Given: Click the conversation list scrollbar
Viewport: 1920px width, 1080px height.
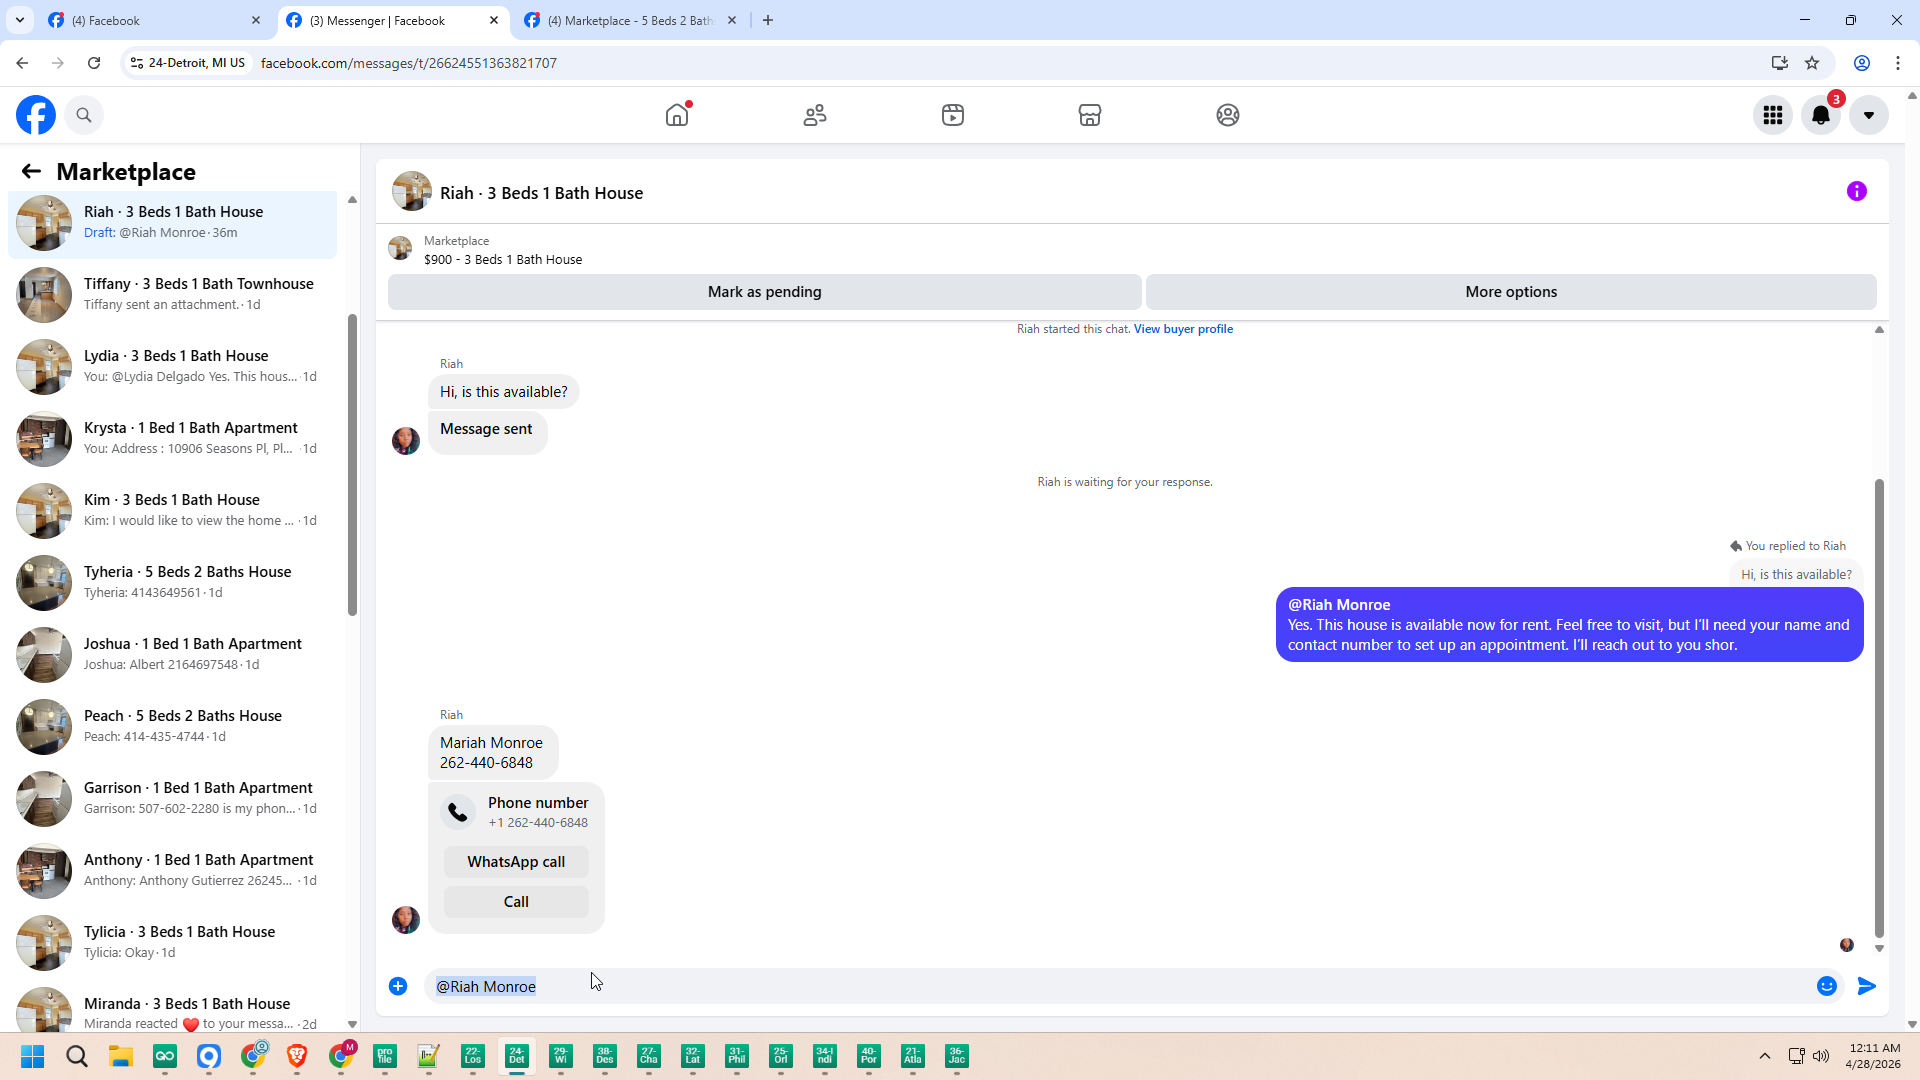Looking at the screenshot, I should [x=352, y=464].
